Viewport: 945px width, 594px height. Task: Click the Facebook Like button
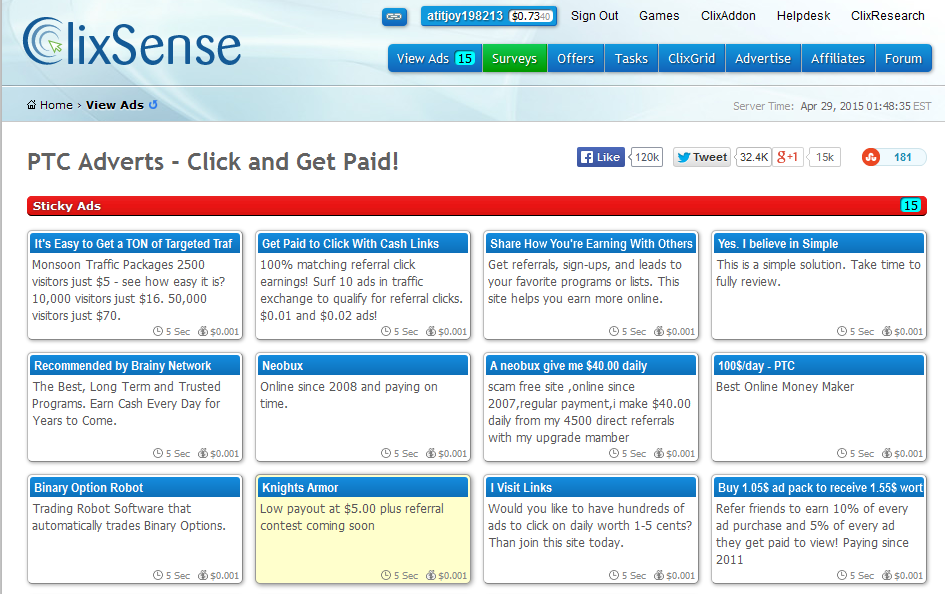[599, 157]
